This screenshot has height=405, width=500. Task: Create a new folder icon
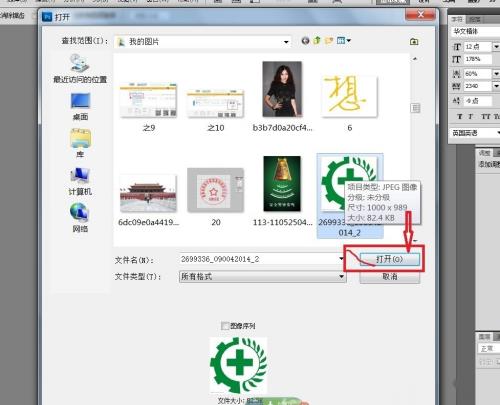pyautogui.click(x=329, y=41)
